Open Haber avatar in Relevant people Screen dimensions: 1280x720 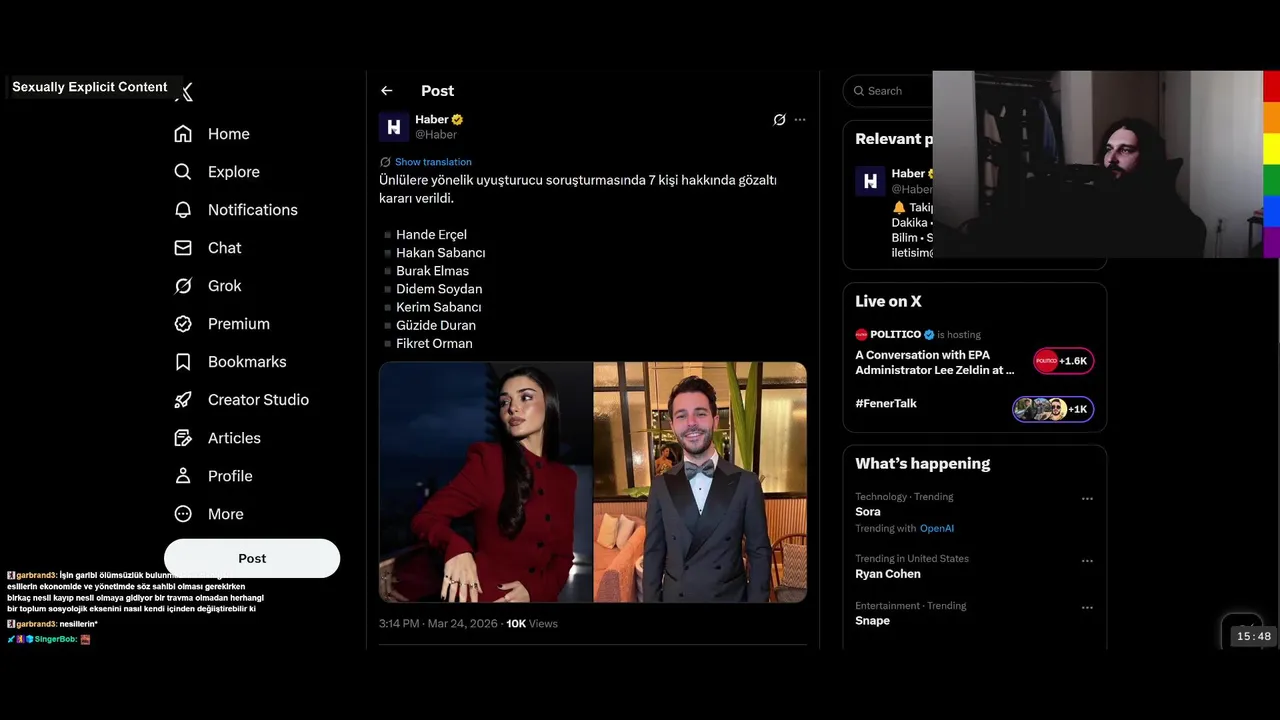tap(870, 181)
